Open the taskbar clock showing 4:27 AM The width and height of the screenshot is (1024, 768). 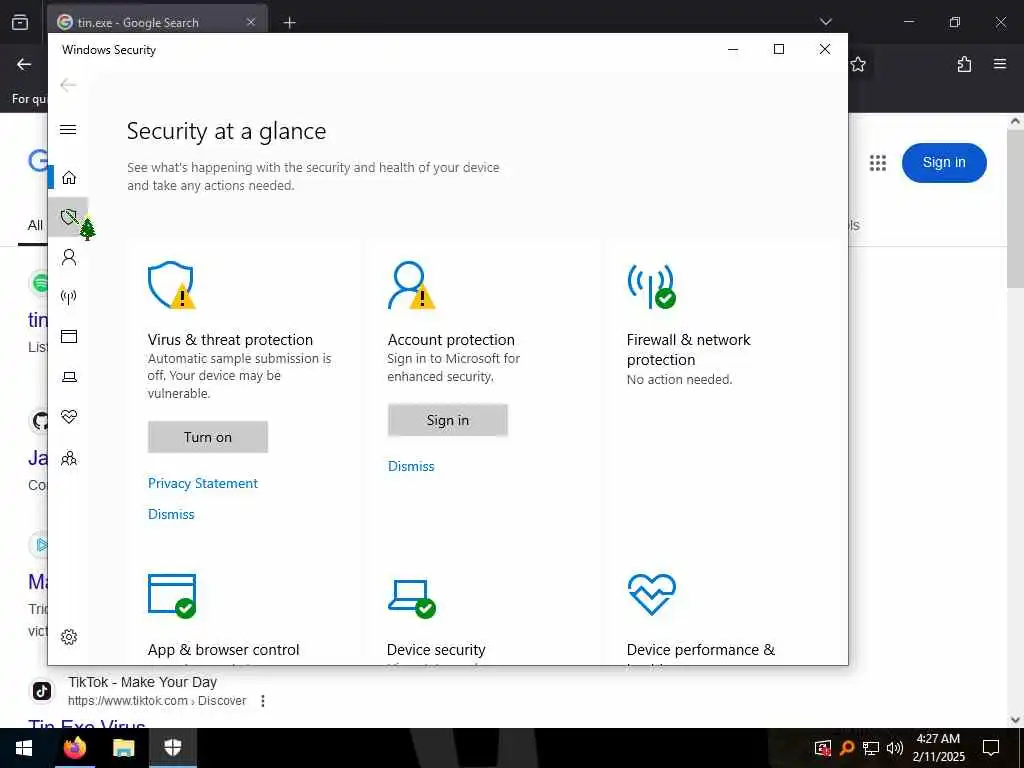tap(938, 748)
